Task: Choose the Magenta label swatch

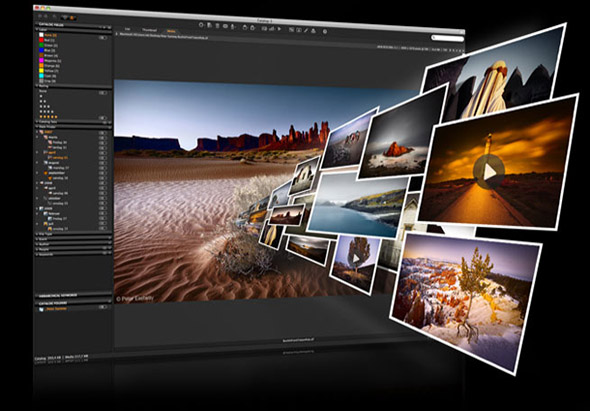Action: tap(41, 61)
